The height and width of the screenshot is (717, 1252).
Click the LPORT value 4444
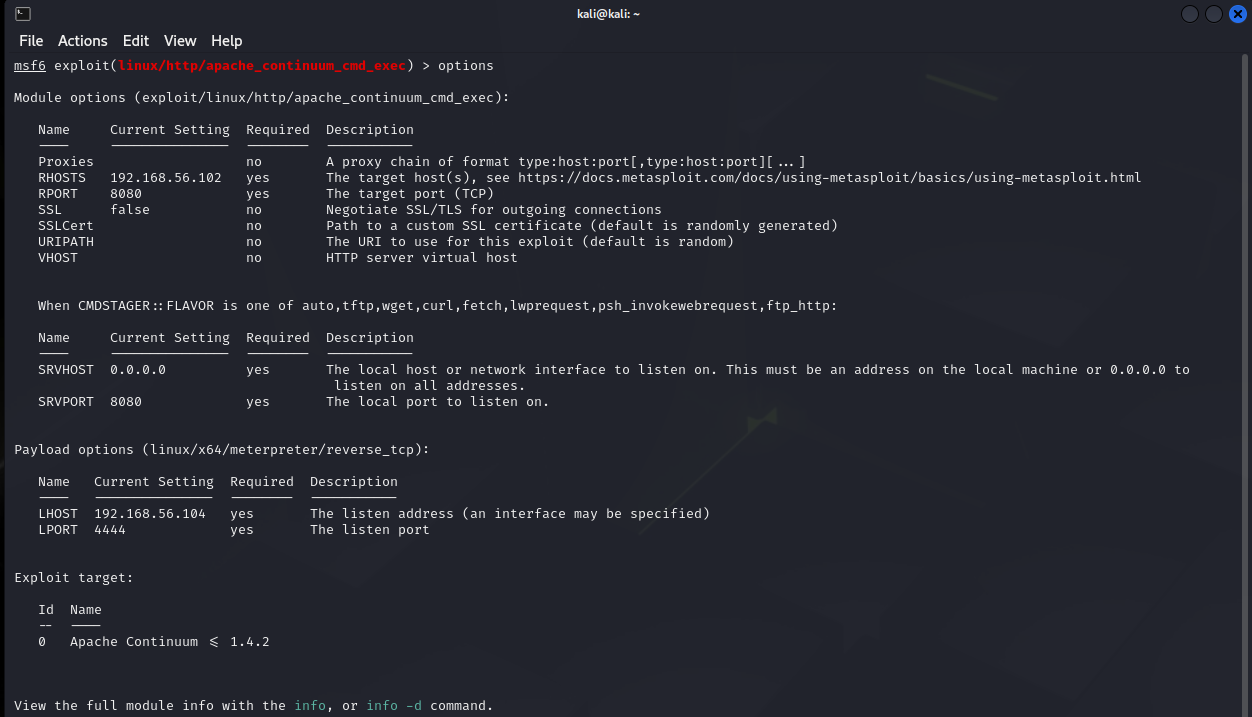point(110,530)
